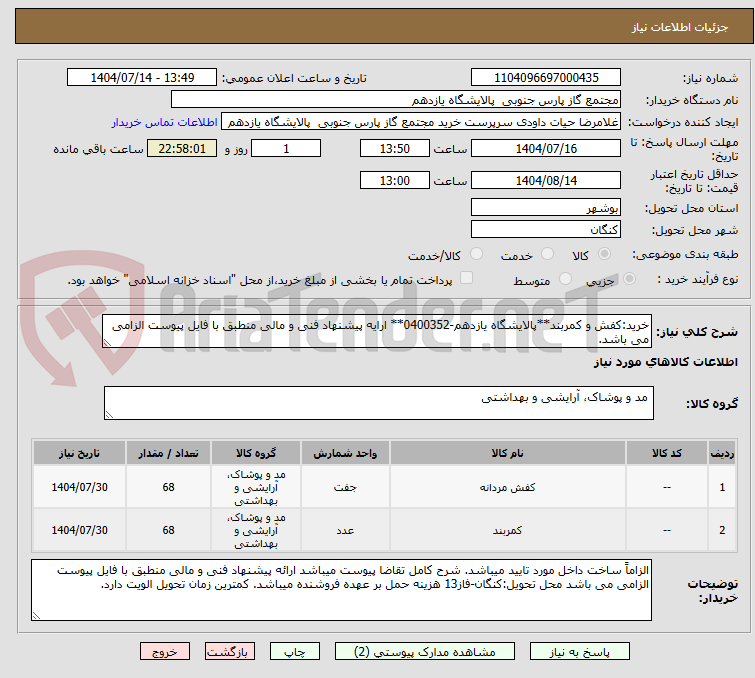Image resolution: width=755 pixels, height=678 pixels.
Task: Click the buyer organization name field
Action: coord(396,100)
